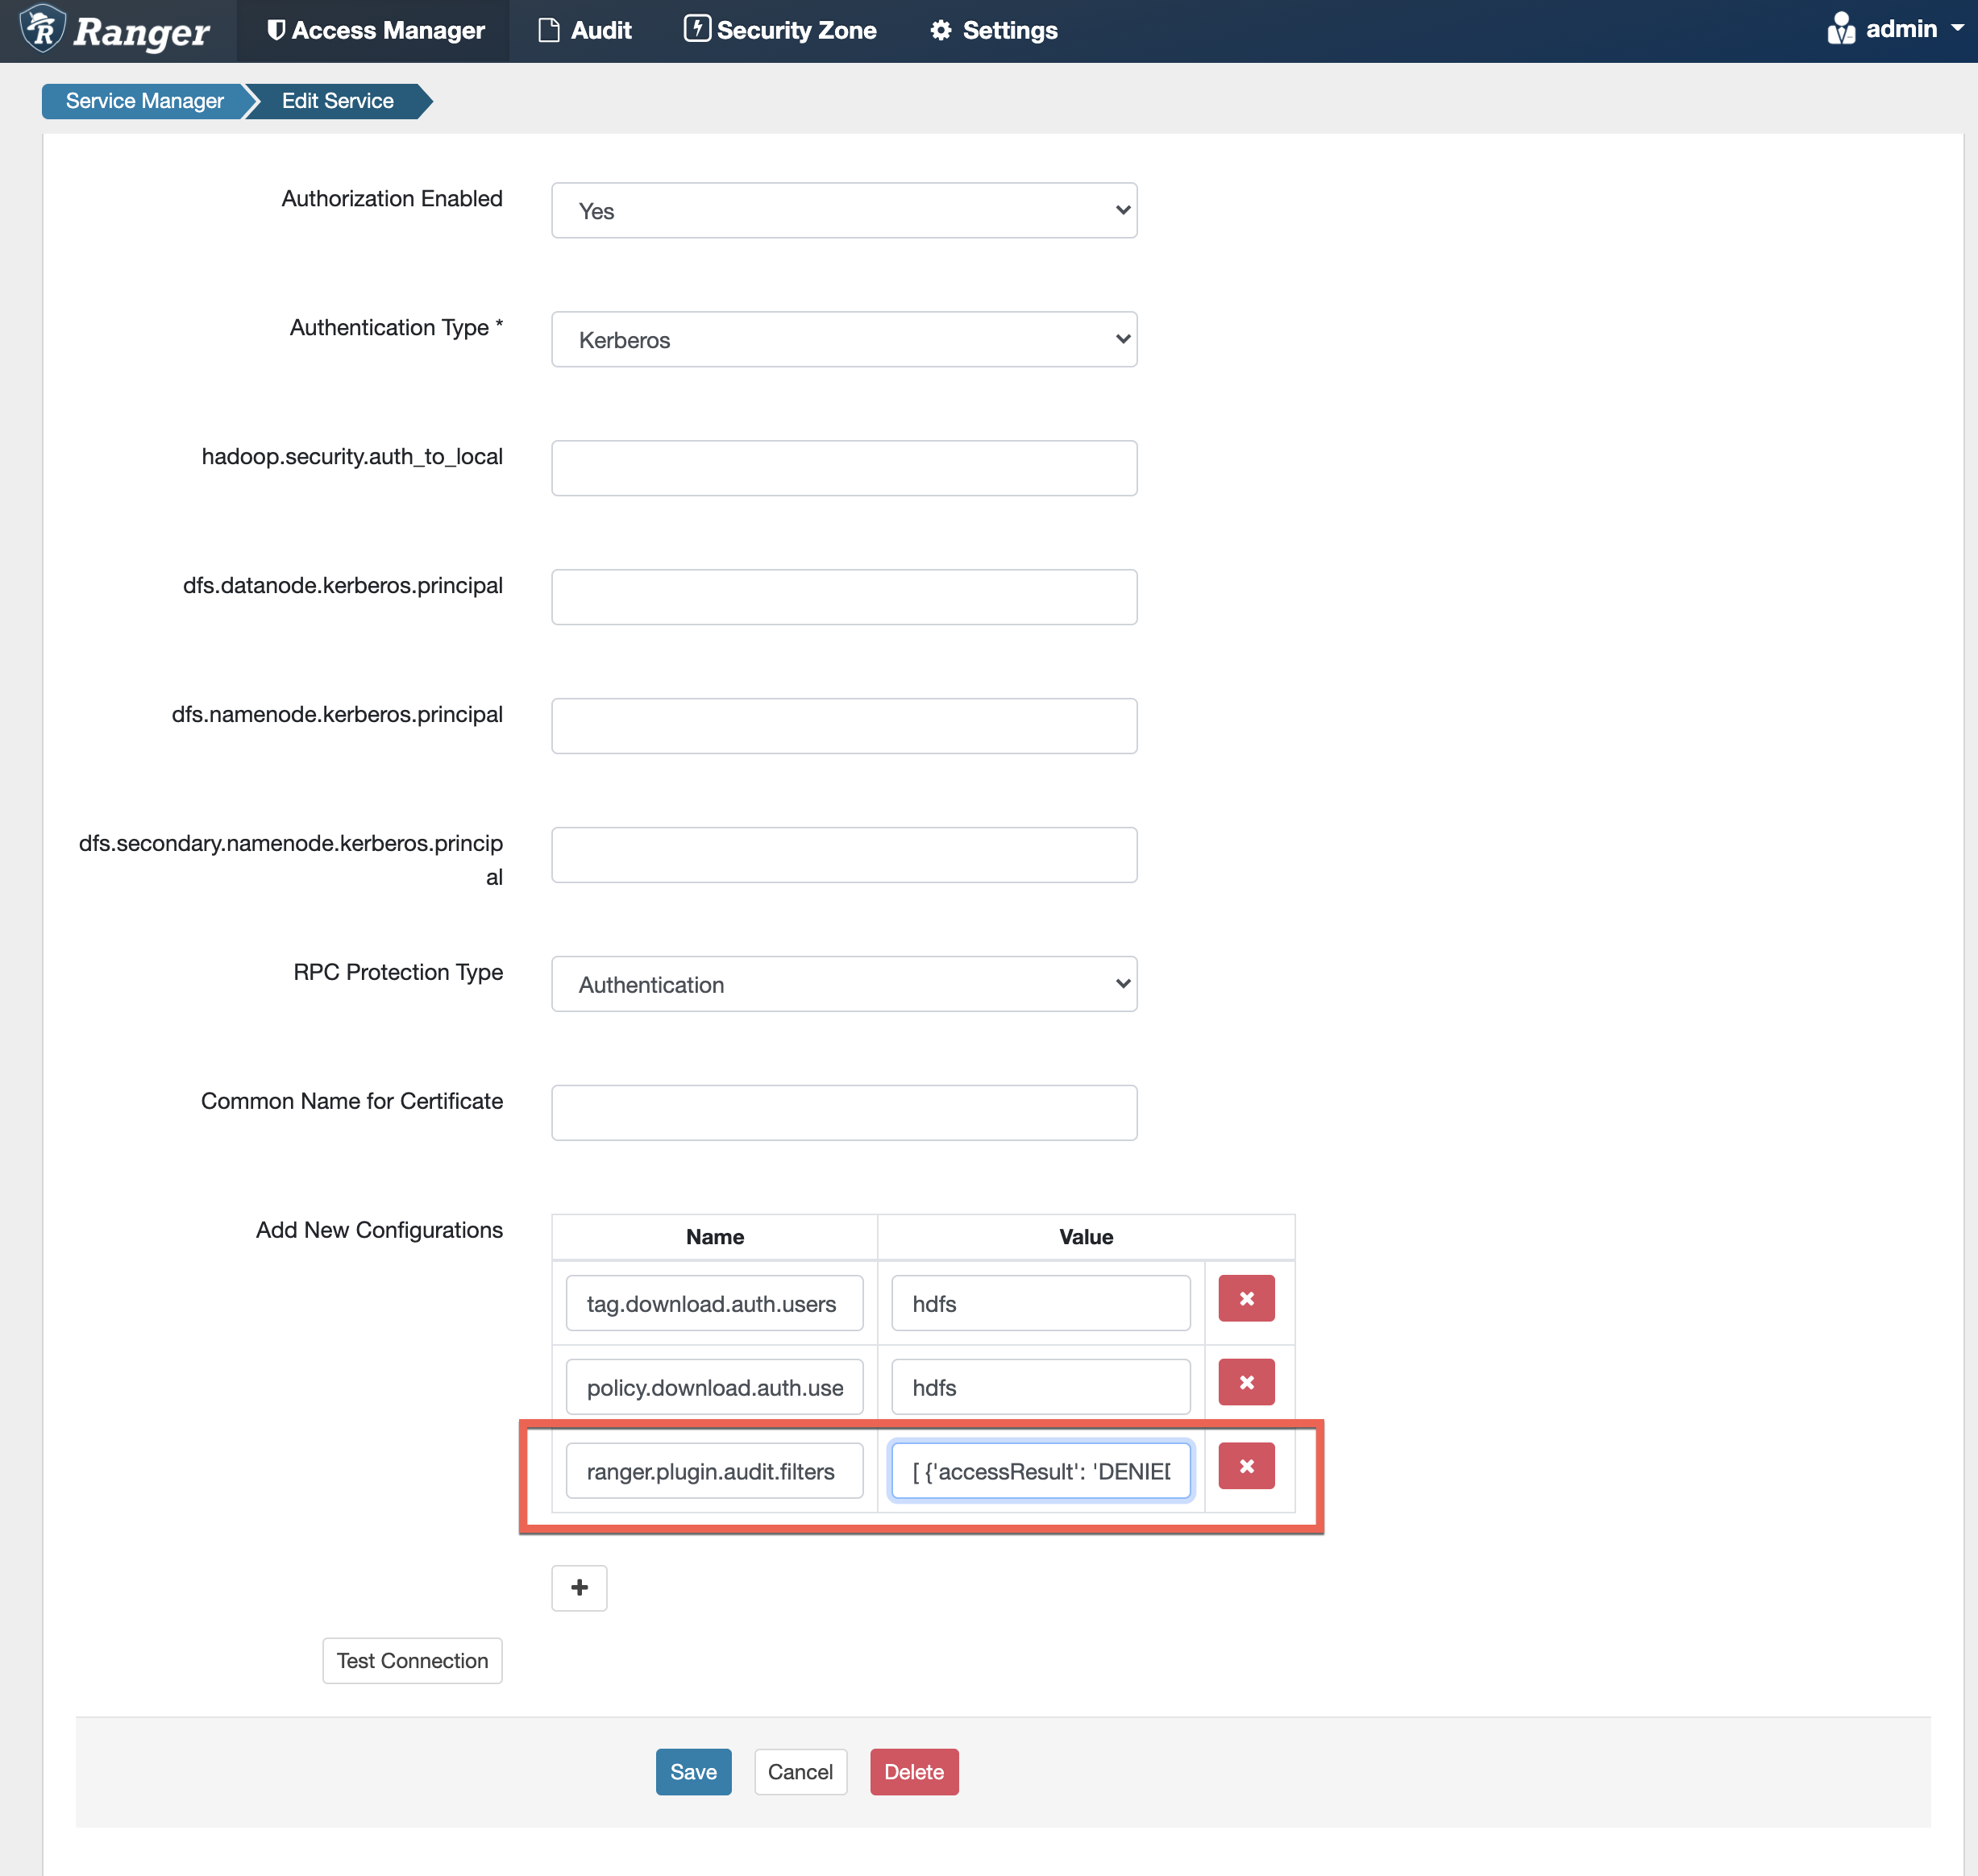This screenshot has height=1876, width=1978.
Task: Navigate to Service Manager breadcrumb
Action: point(144,101)
